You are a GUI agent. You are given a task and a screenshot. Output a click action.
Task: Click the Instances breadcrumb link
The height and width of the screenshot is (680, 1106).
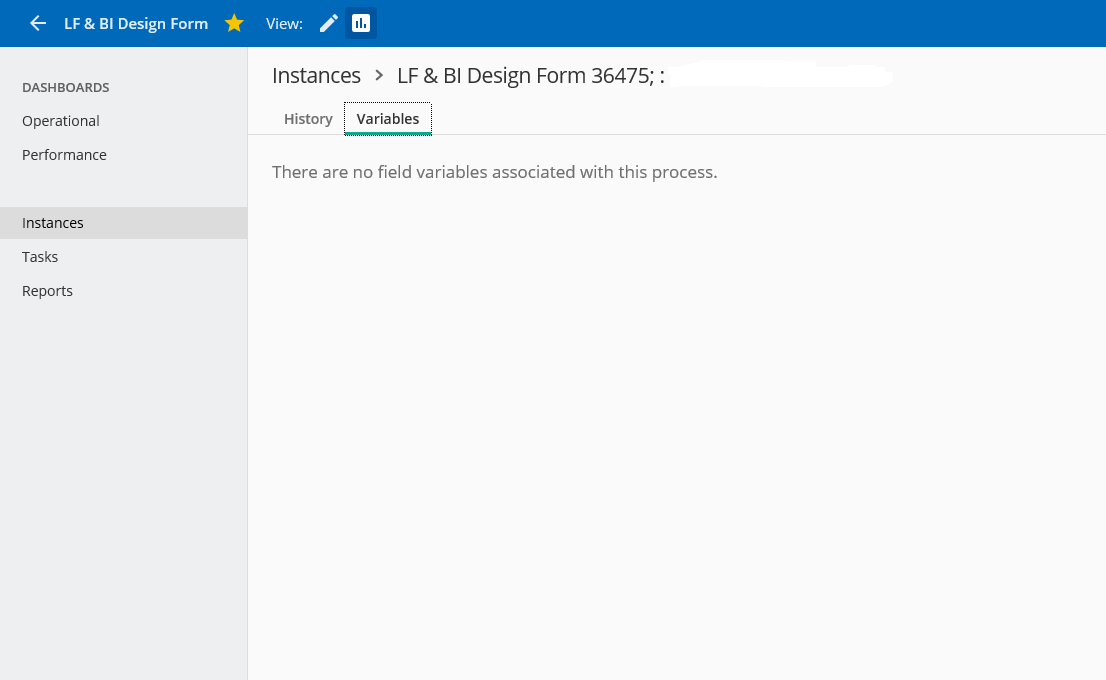coord(316,75)
